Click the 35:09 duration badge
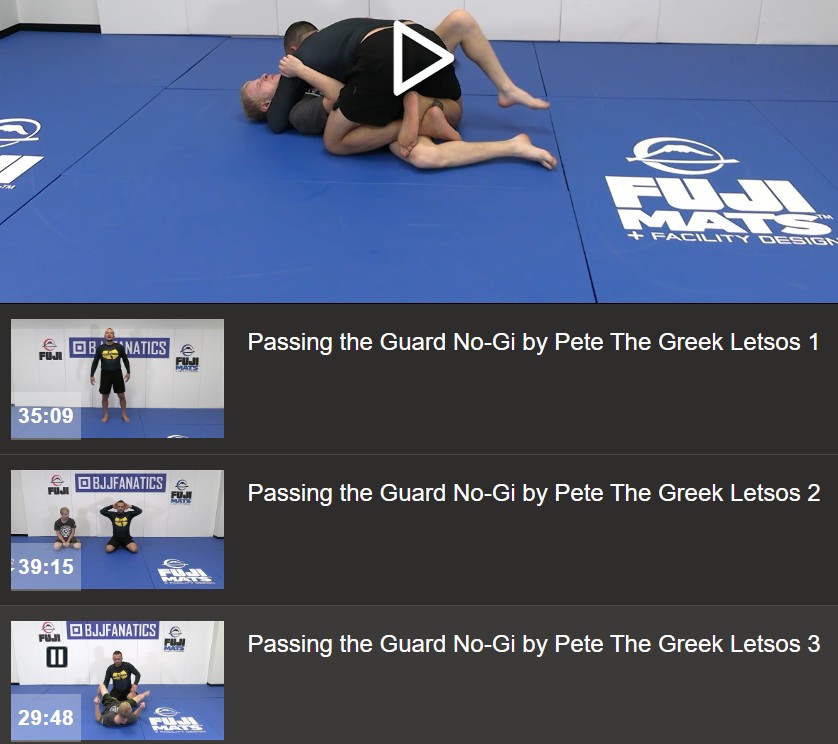The width and height of the screenshot is (838, 744). [46, 415]
